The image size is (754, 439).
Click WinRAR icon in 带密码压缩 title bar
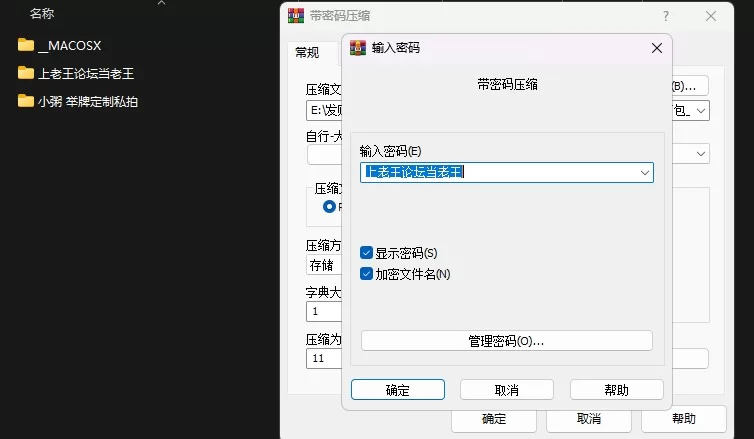[296, 16]
